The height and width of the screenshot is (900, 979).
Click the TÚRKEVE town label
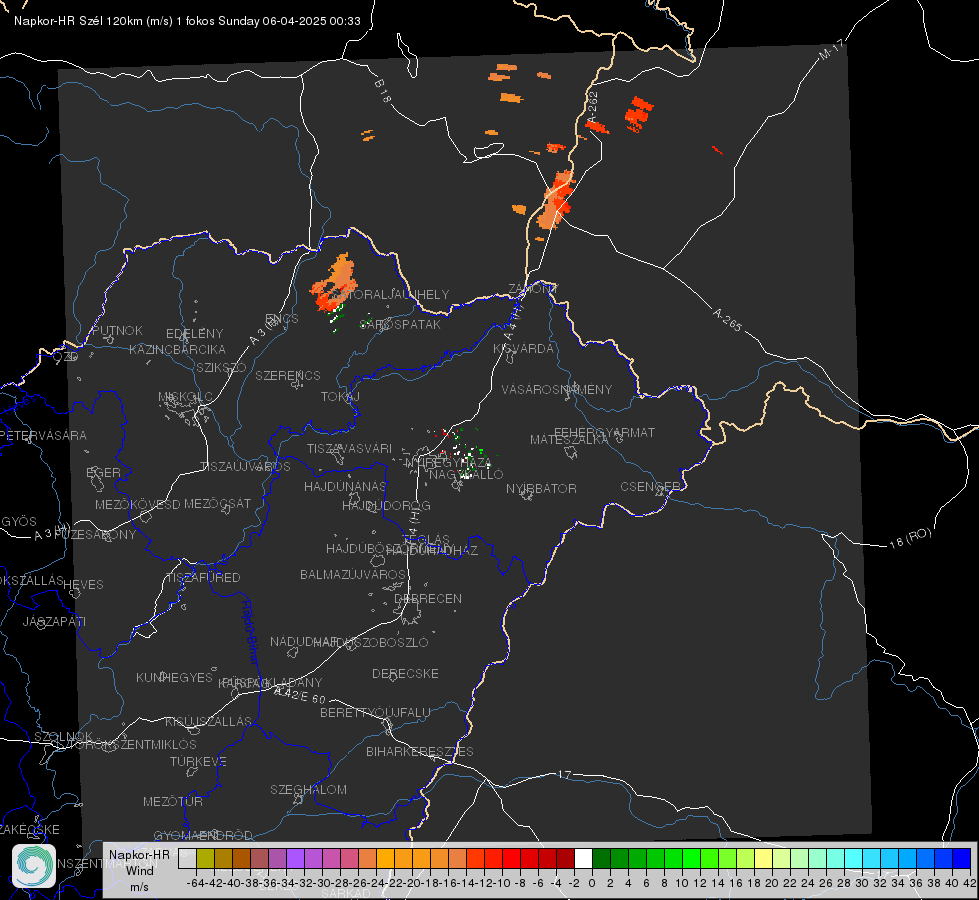[x=199, y=761]
